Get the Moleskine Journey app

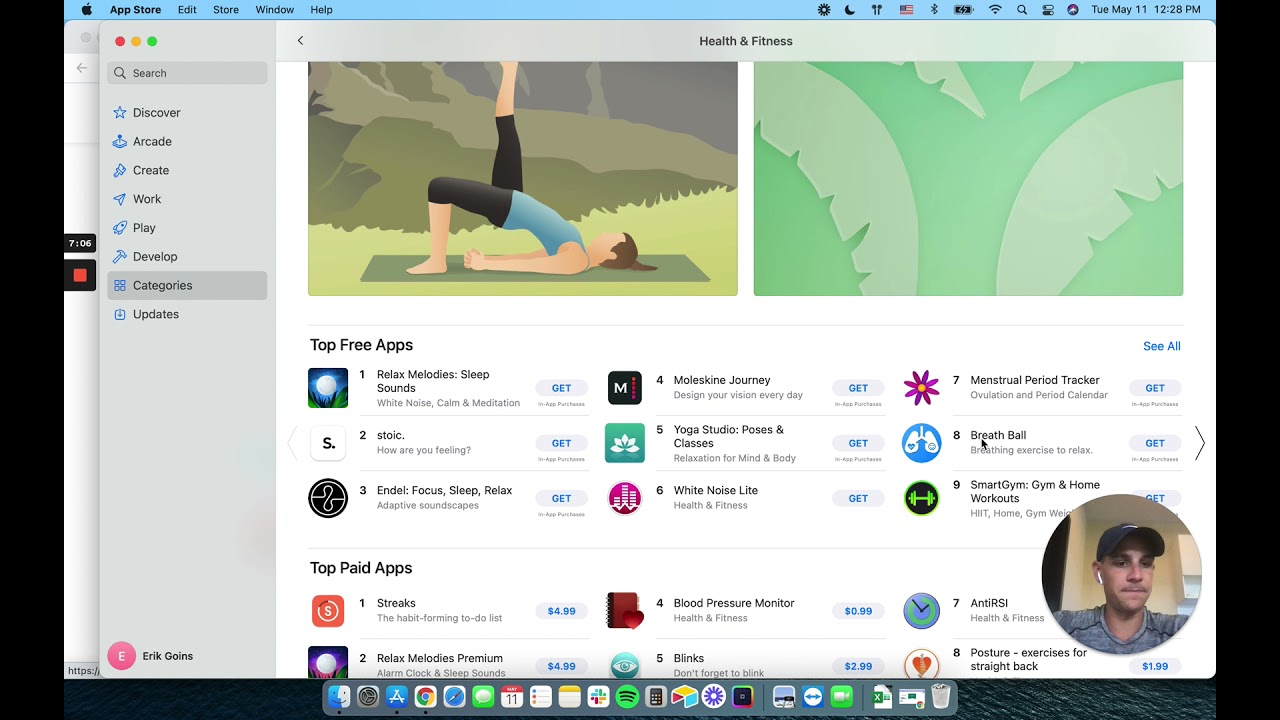pos(858,388)
